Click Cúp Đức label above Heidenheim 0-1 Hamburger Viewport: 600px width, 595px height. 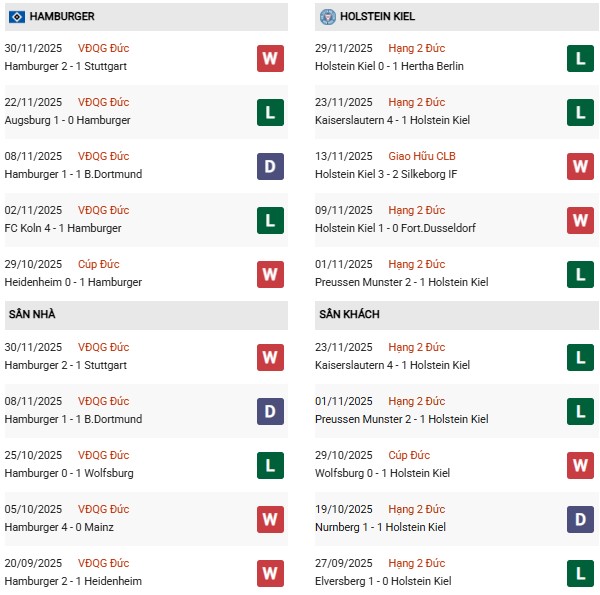pyautogui.click(x=97, y=264)
